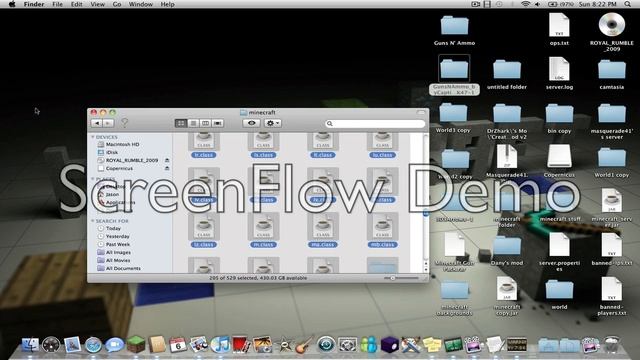
Task: Open the Help menu
Action: [x=167, y=4]
